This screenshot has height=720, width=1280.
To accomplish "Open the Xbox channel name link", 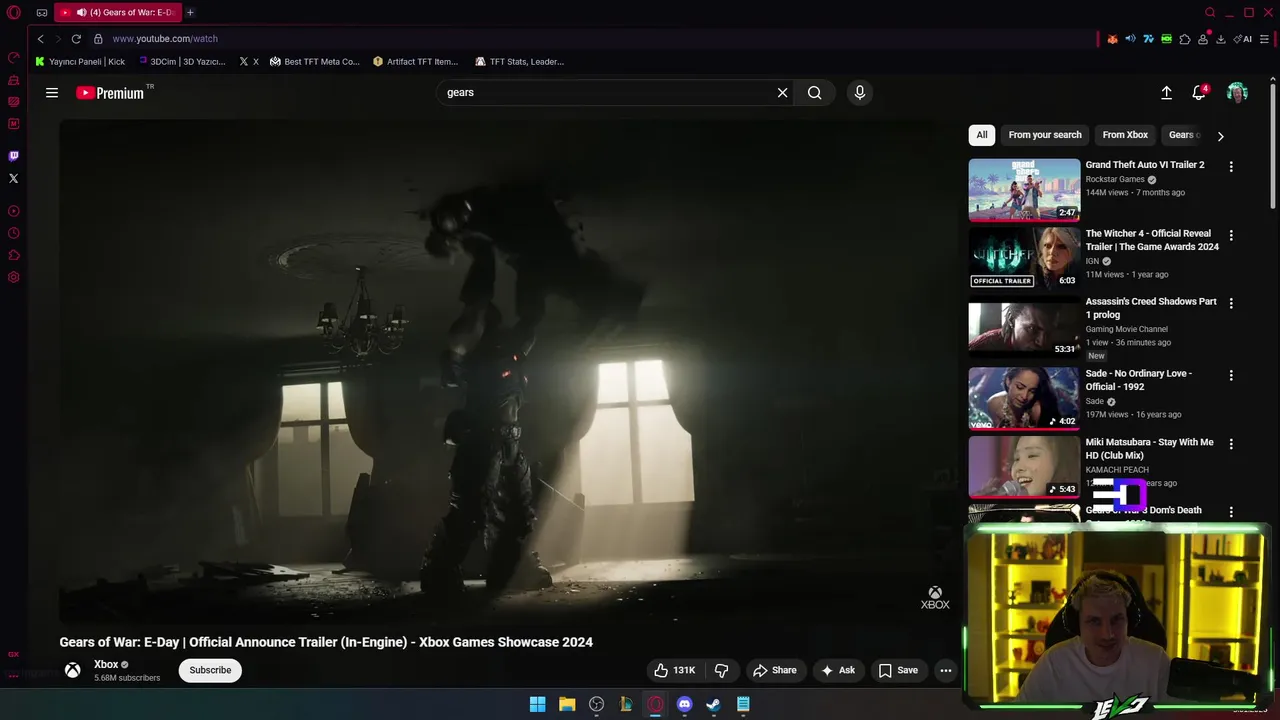I will pyautogui.click(x=106, y=664).
